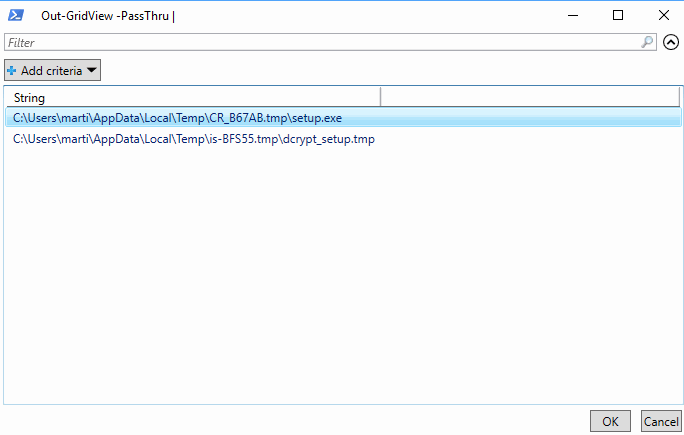Close the Out-GridView window
684x435 pixels.
[663, 15]
